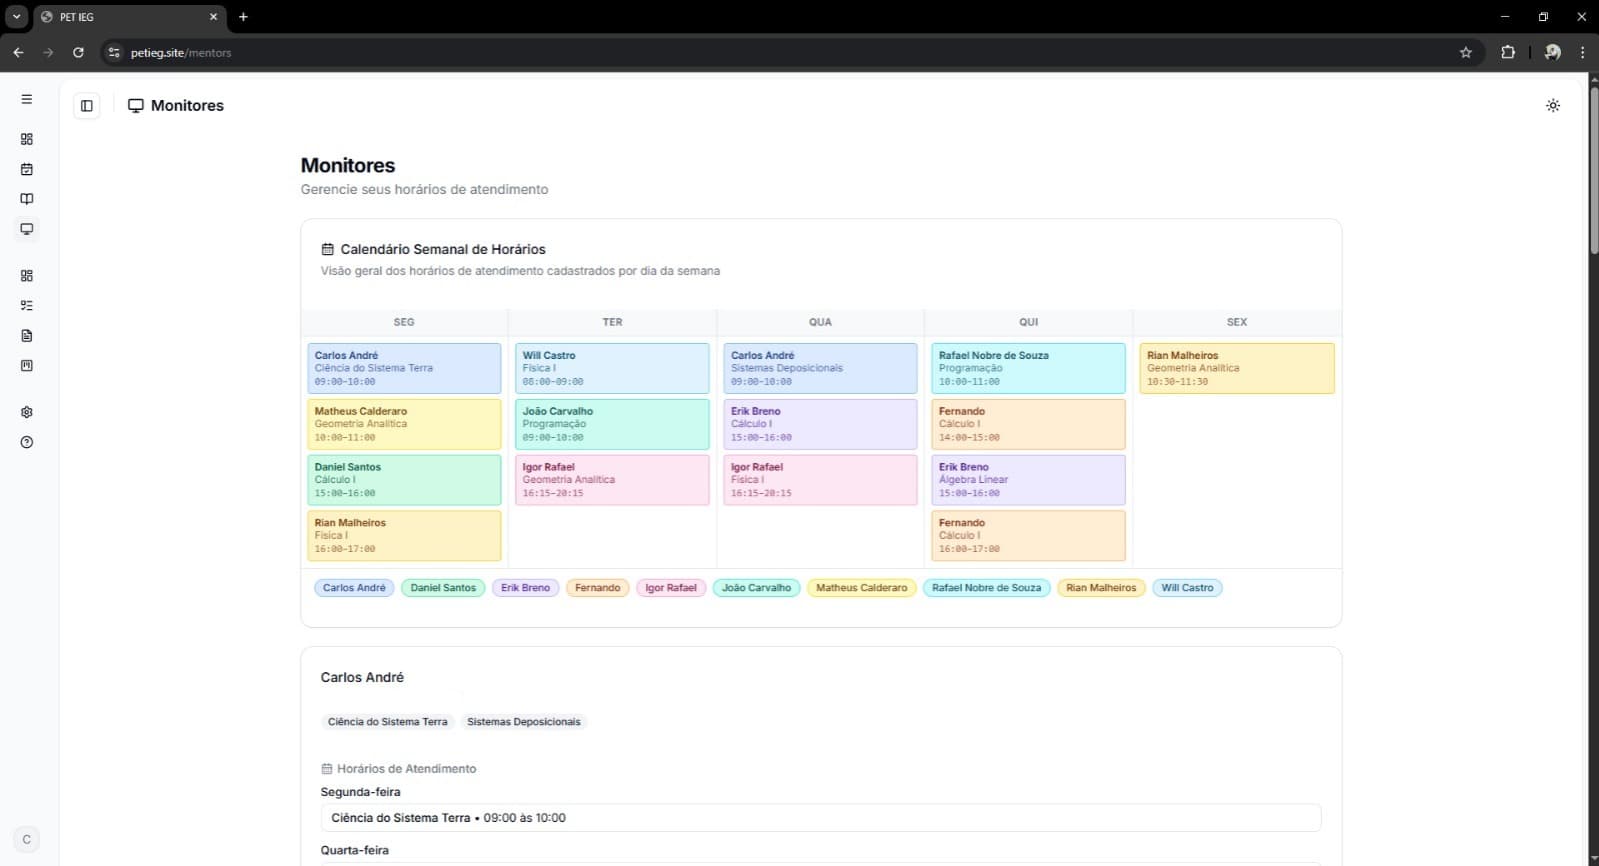Open the kanban board icon in sidebar
1599x866 pixels.
point(27,366)
